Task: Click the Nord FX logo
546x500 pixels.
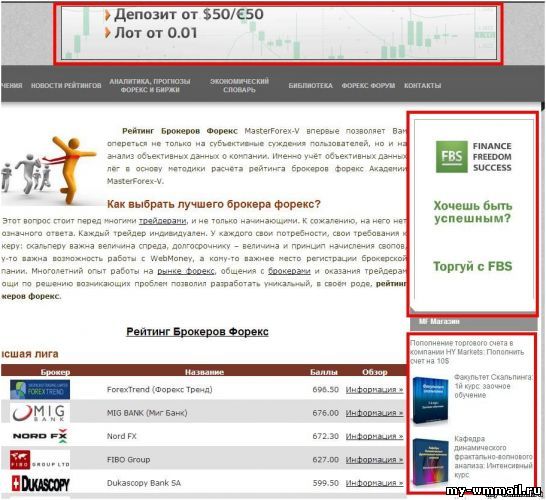Action: pyautogui.click(x=40, y=436)
